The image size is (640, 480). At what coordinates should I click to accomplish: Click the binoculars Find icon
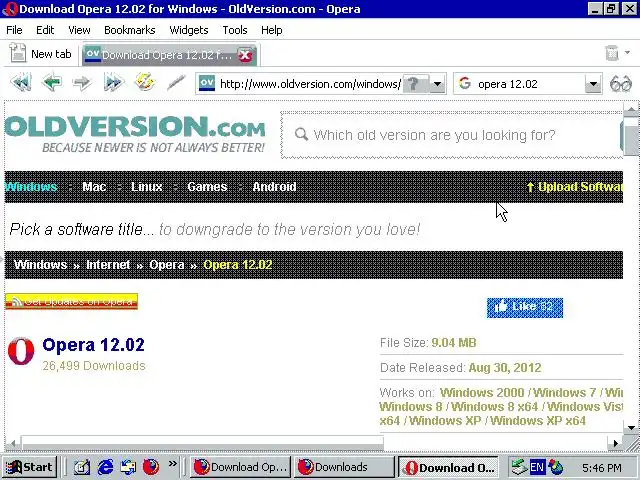[620, 84]
